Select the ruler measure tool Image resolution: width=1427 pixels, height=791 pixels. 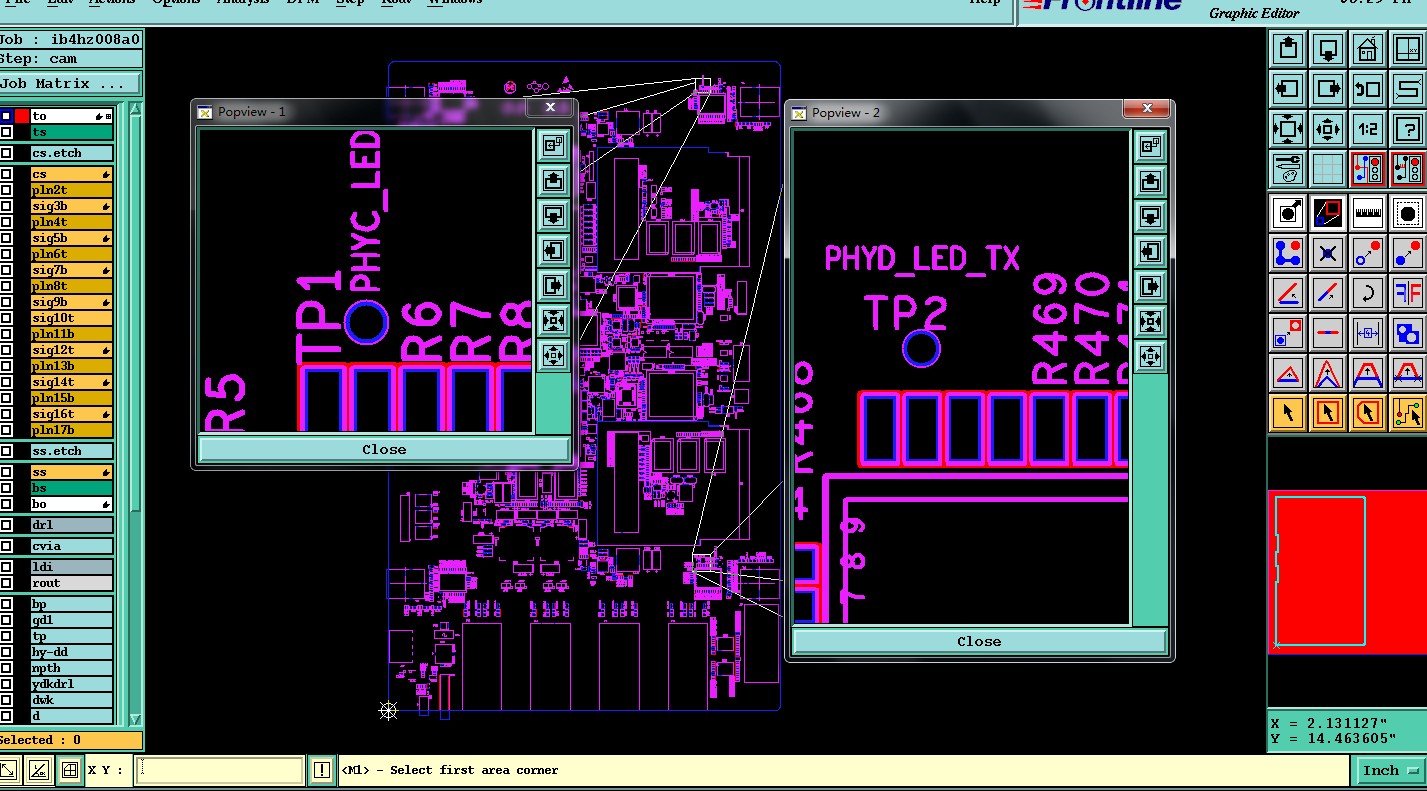click(x=1367, y=213)
